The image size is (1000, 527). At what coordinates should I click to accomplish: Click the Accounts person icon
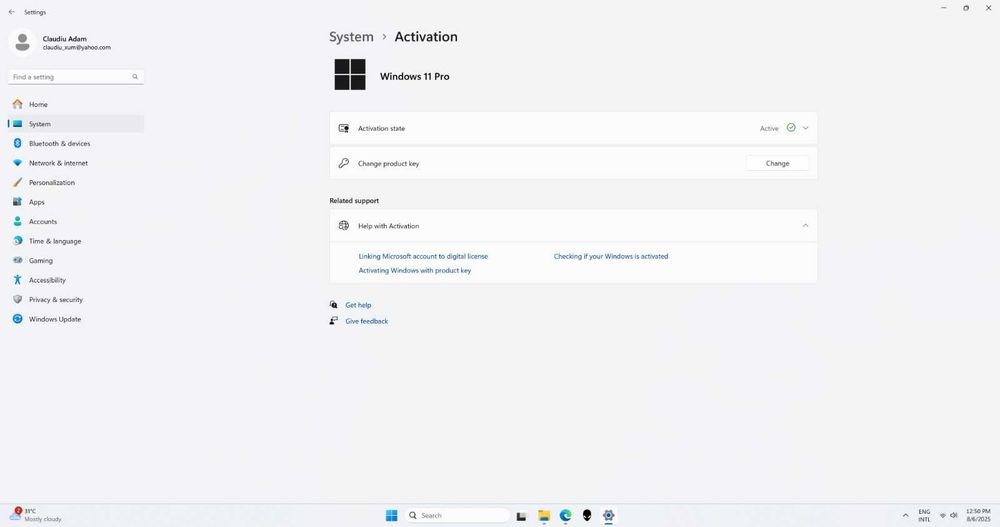17,221
